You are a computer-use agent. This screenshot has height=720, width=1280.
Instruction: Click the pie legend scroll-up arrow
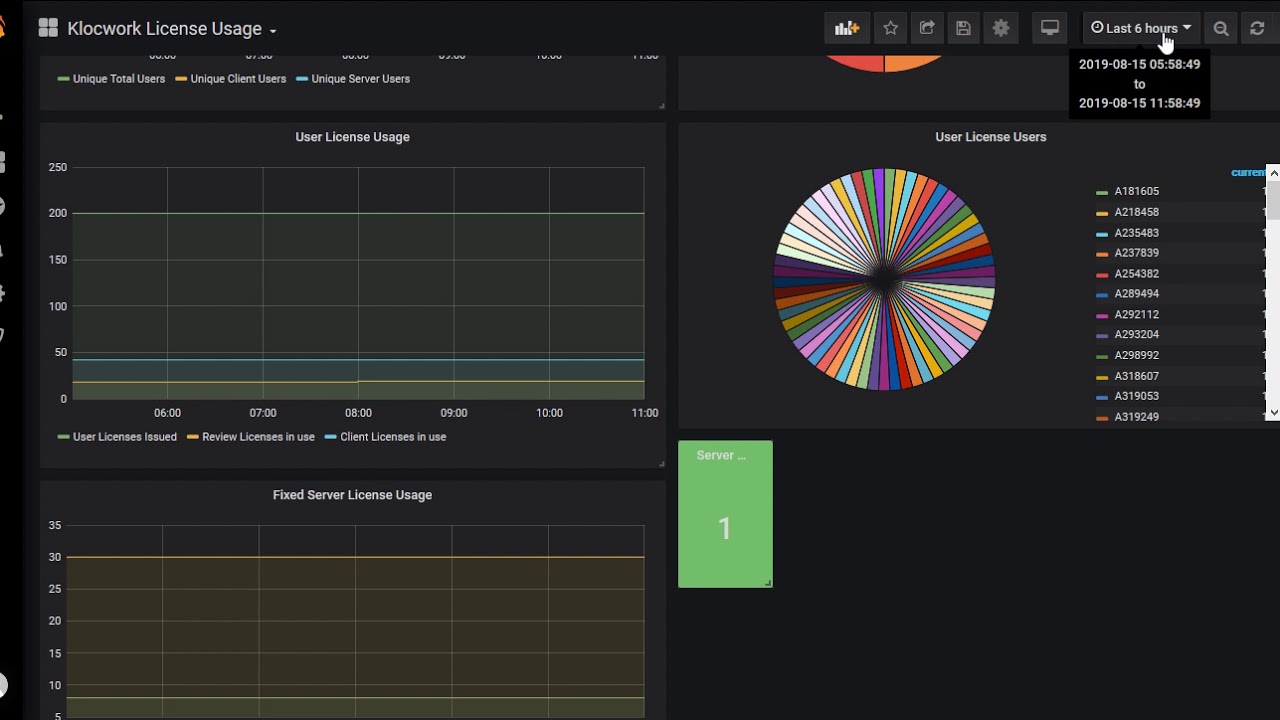1273,173
